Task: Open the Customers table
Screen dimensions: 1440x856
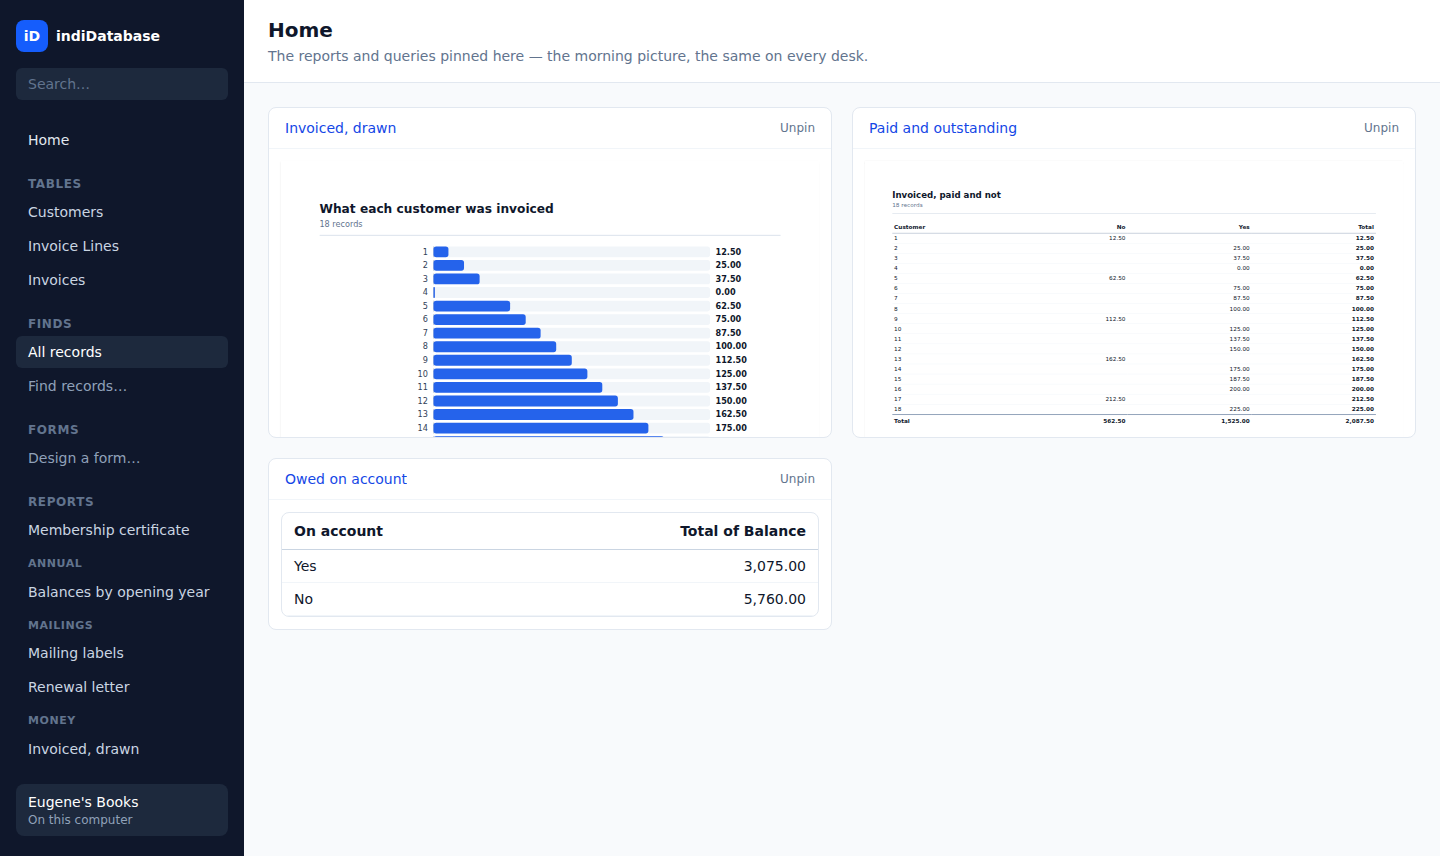Action: [x=122, y=212]
